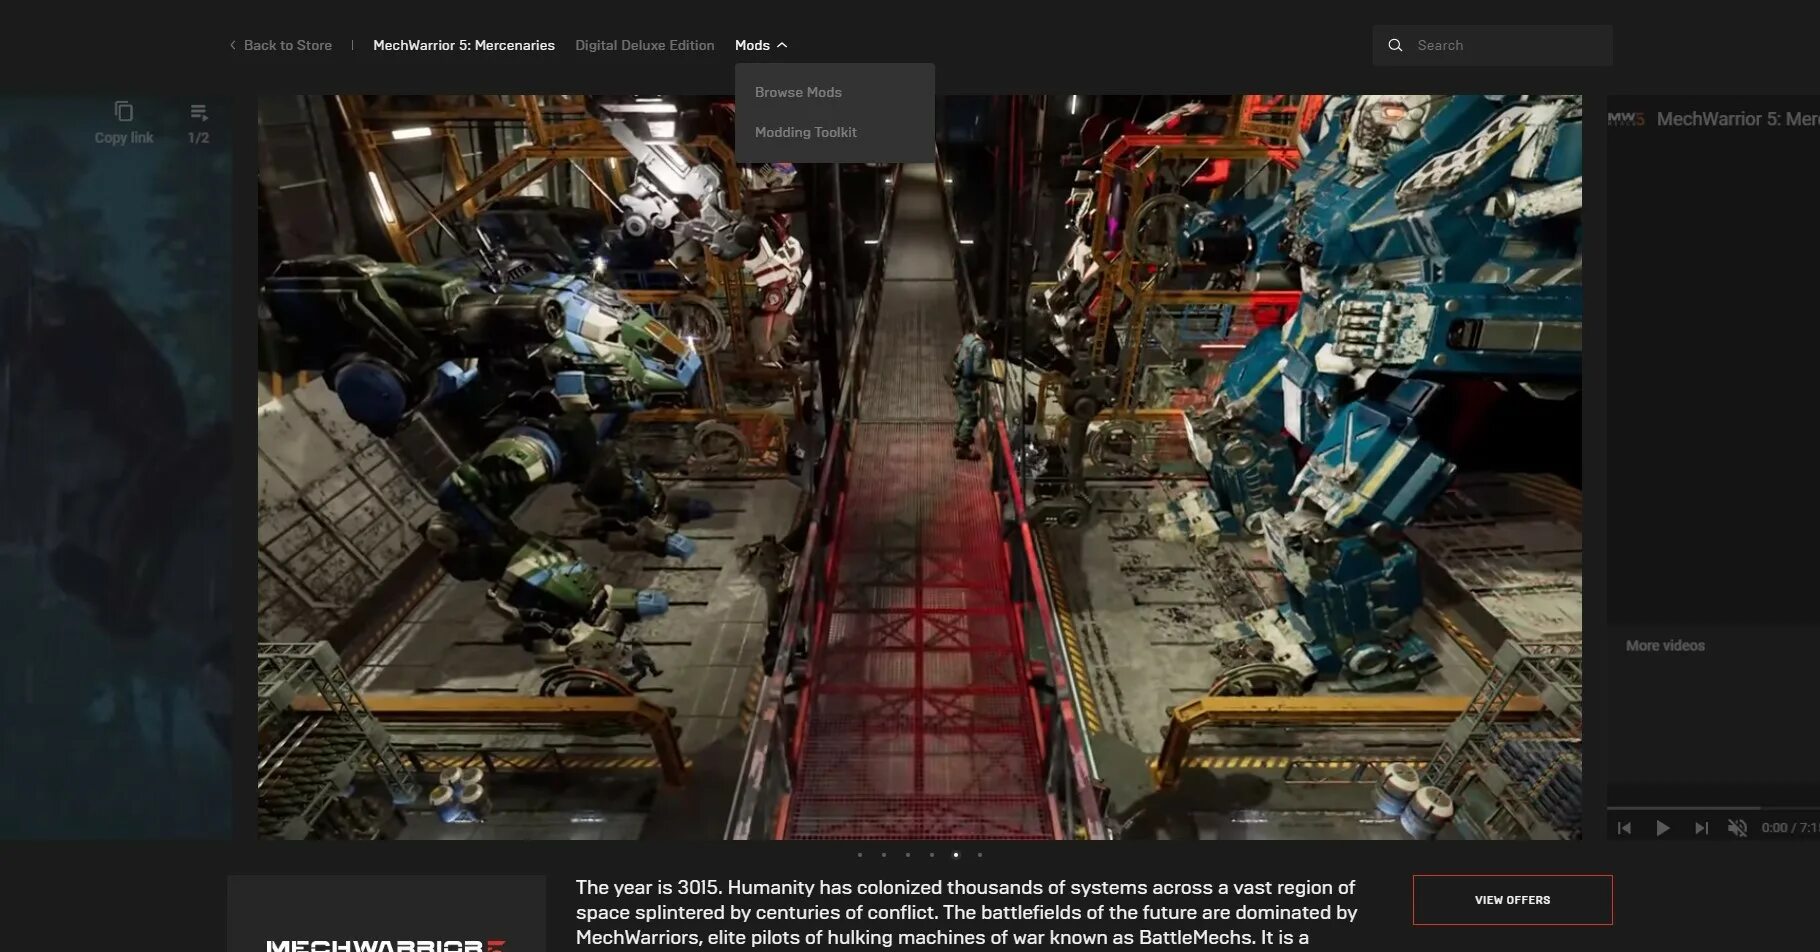The image size is (1820, 952).
Task: Select the second carousel dot
Action: (x=884, y=855)
